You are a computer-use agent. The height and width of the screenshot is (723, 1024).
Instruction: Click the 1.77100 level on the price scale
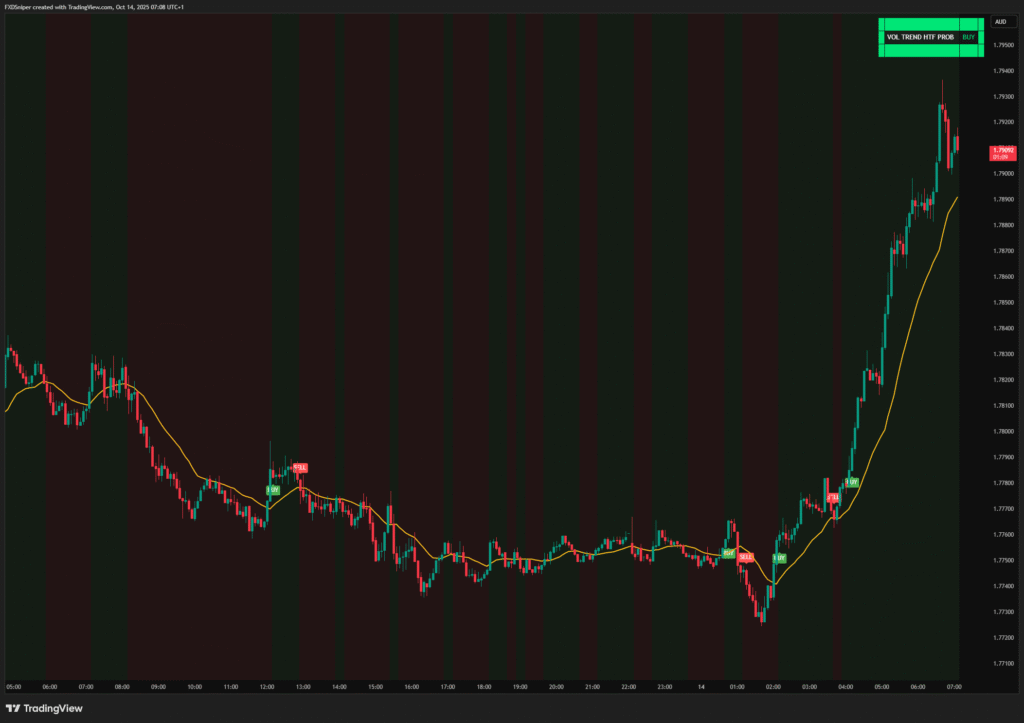coord(1003,663)
